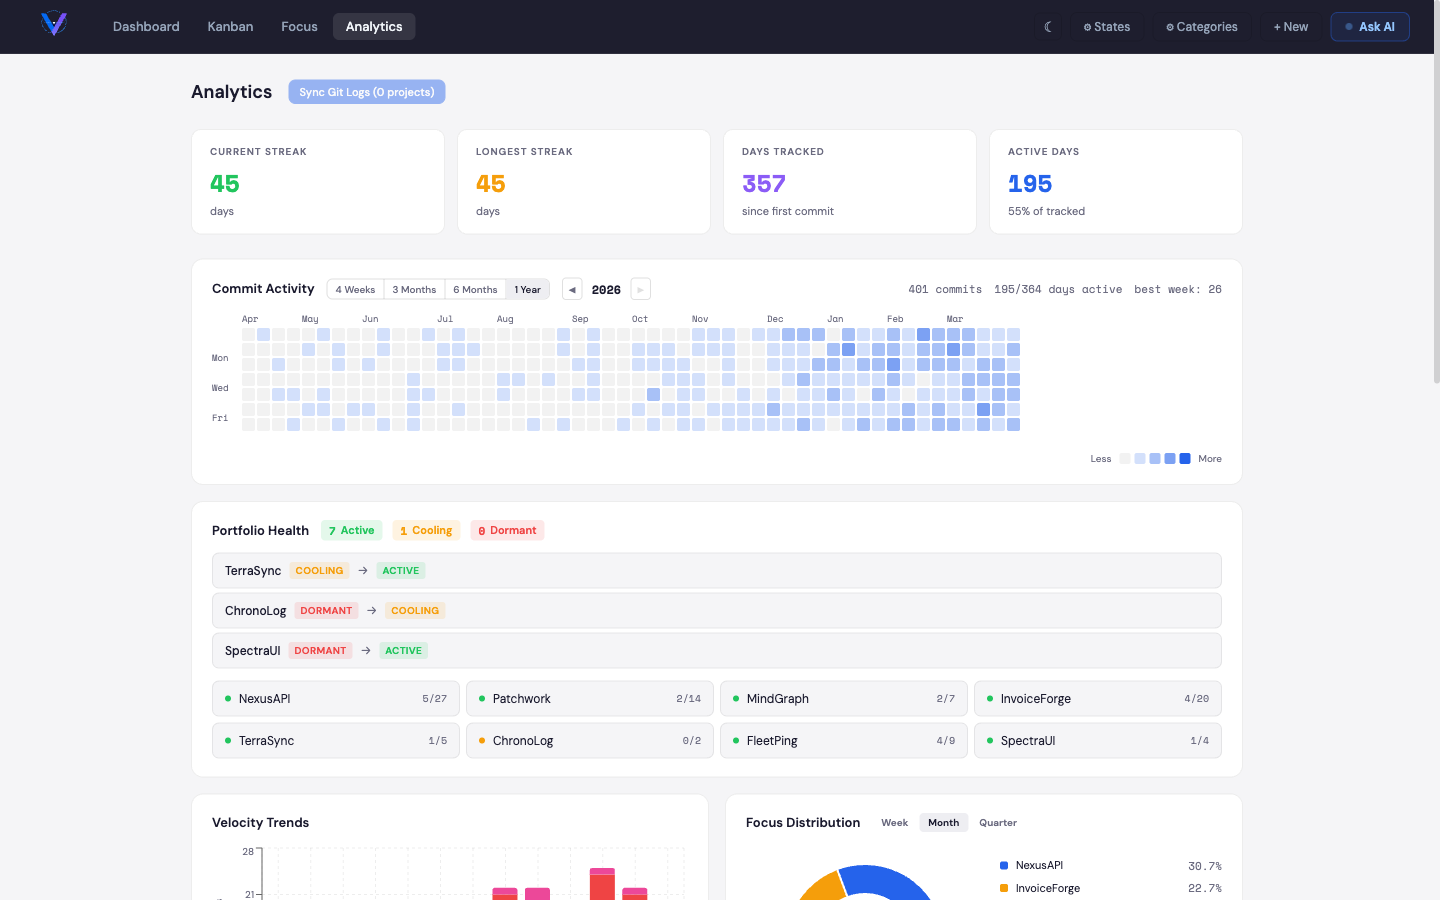
Task: Open the States settings
Action: click(x=1106, y=27)
